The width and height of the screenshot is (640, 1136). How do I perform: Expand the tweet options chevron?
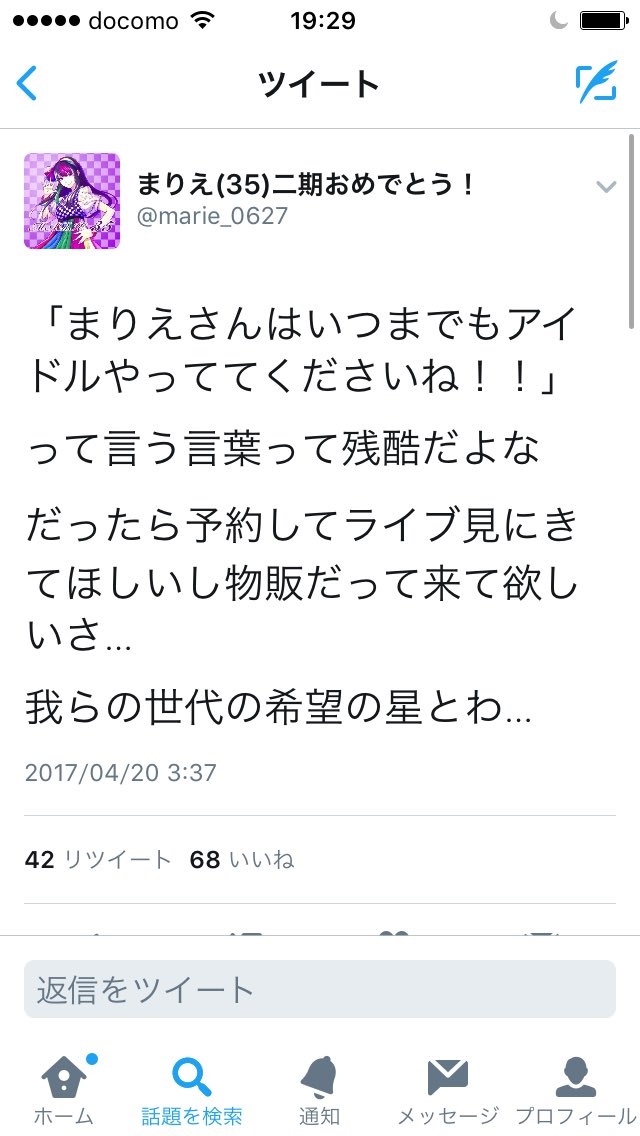tap(606, 187)
